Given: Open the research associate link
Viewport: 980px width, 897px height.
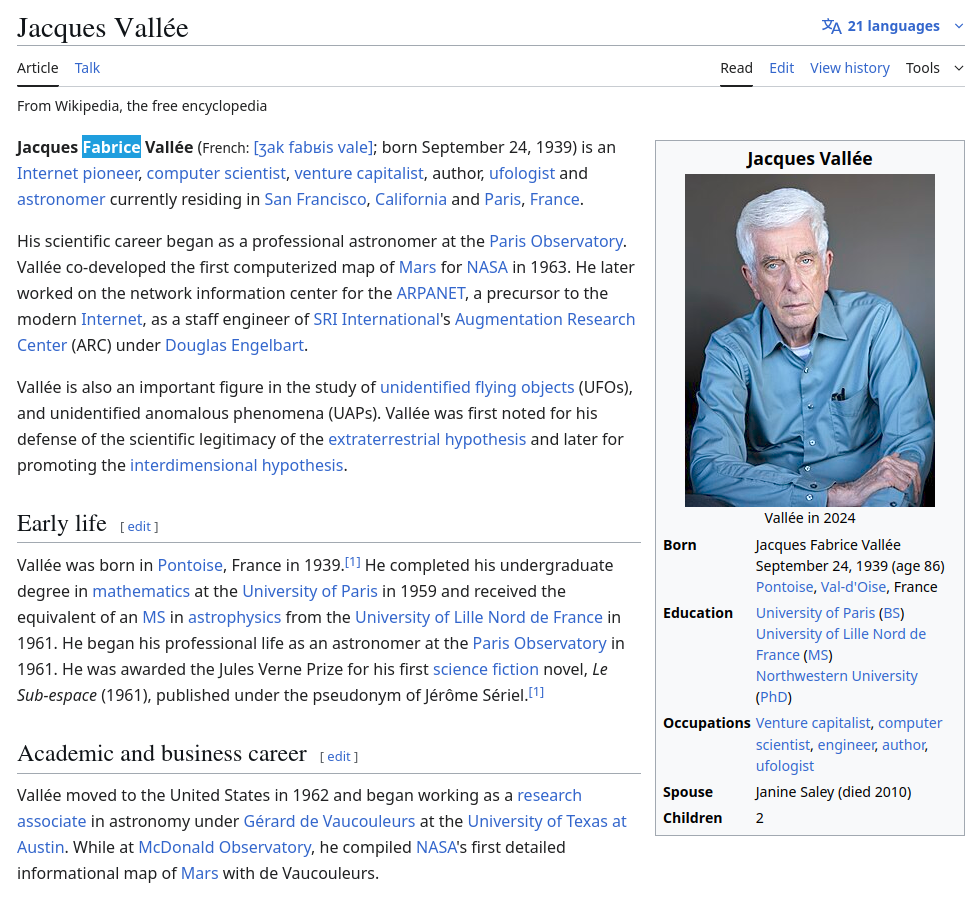Looking at the screenshot, I should 549,796.
